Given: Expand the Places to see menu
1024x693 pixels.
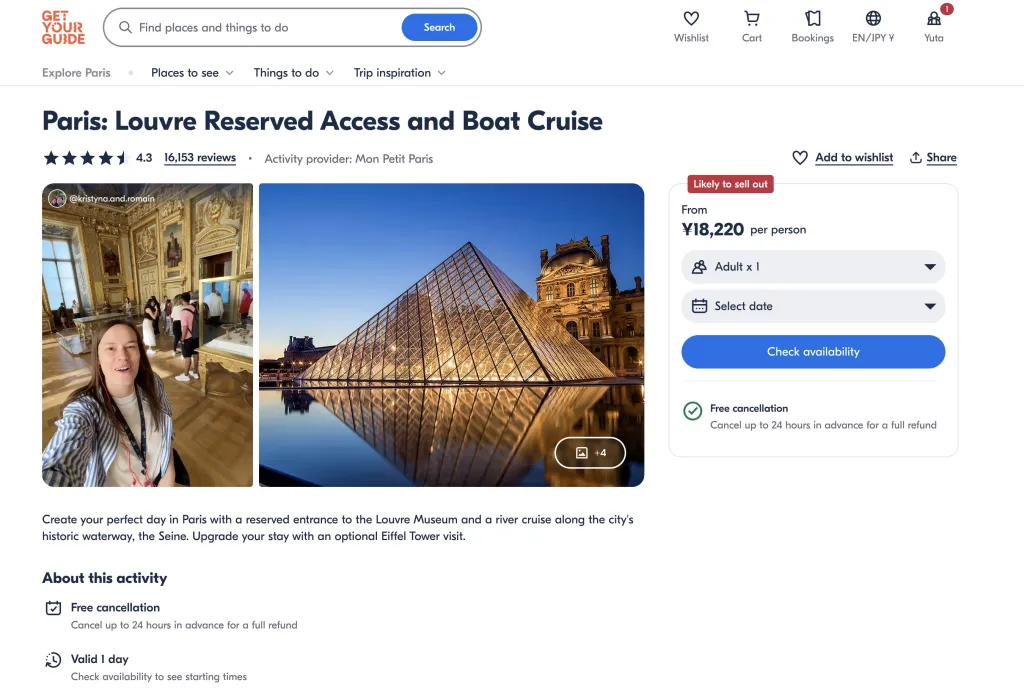Looking at the screenshot, I should tap(192, 73).
